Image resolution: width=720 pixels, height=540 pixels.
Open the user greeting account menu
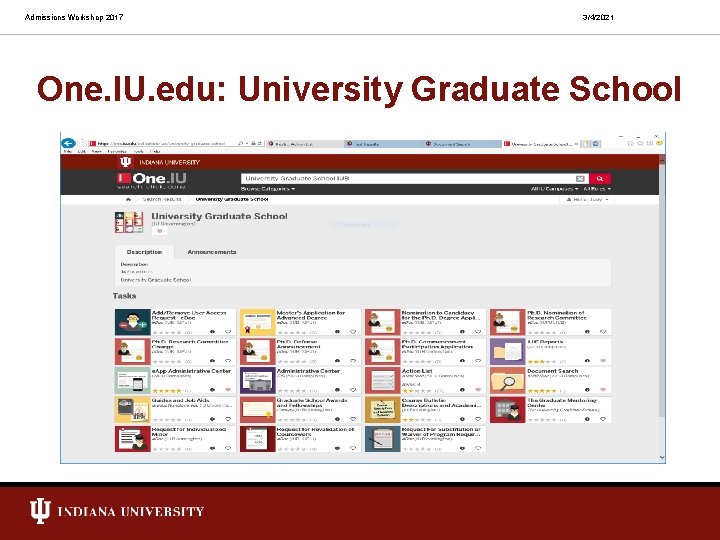point(587,200)
